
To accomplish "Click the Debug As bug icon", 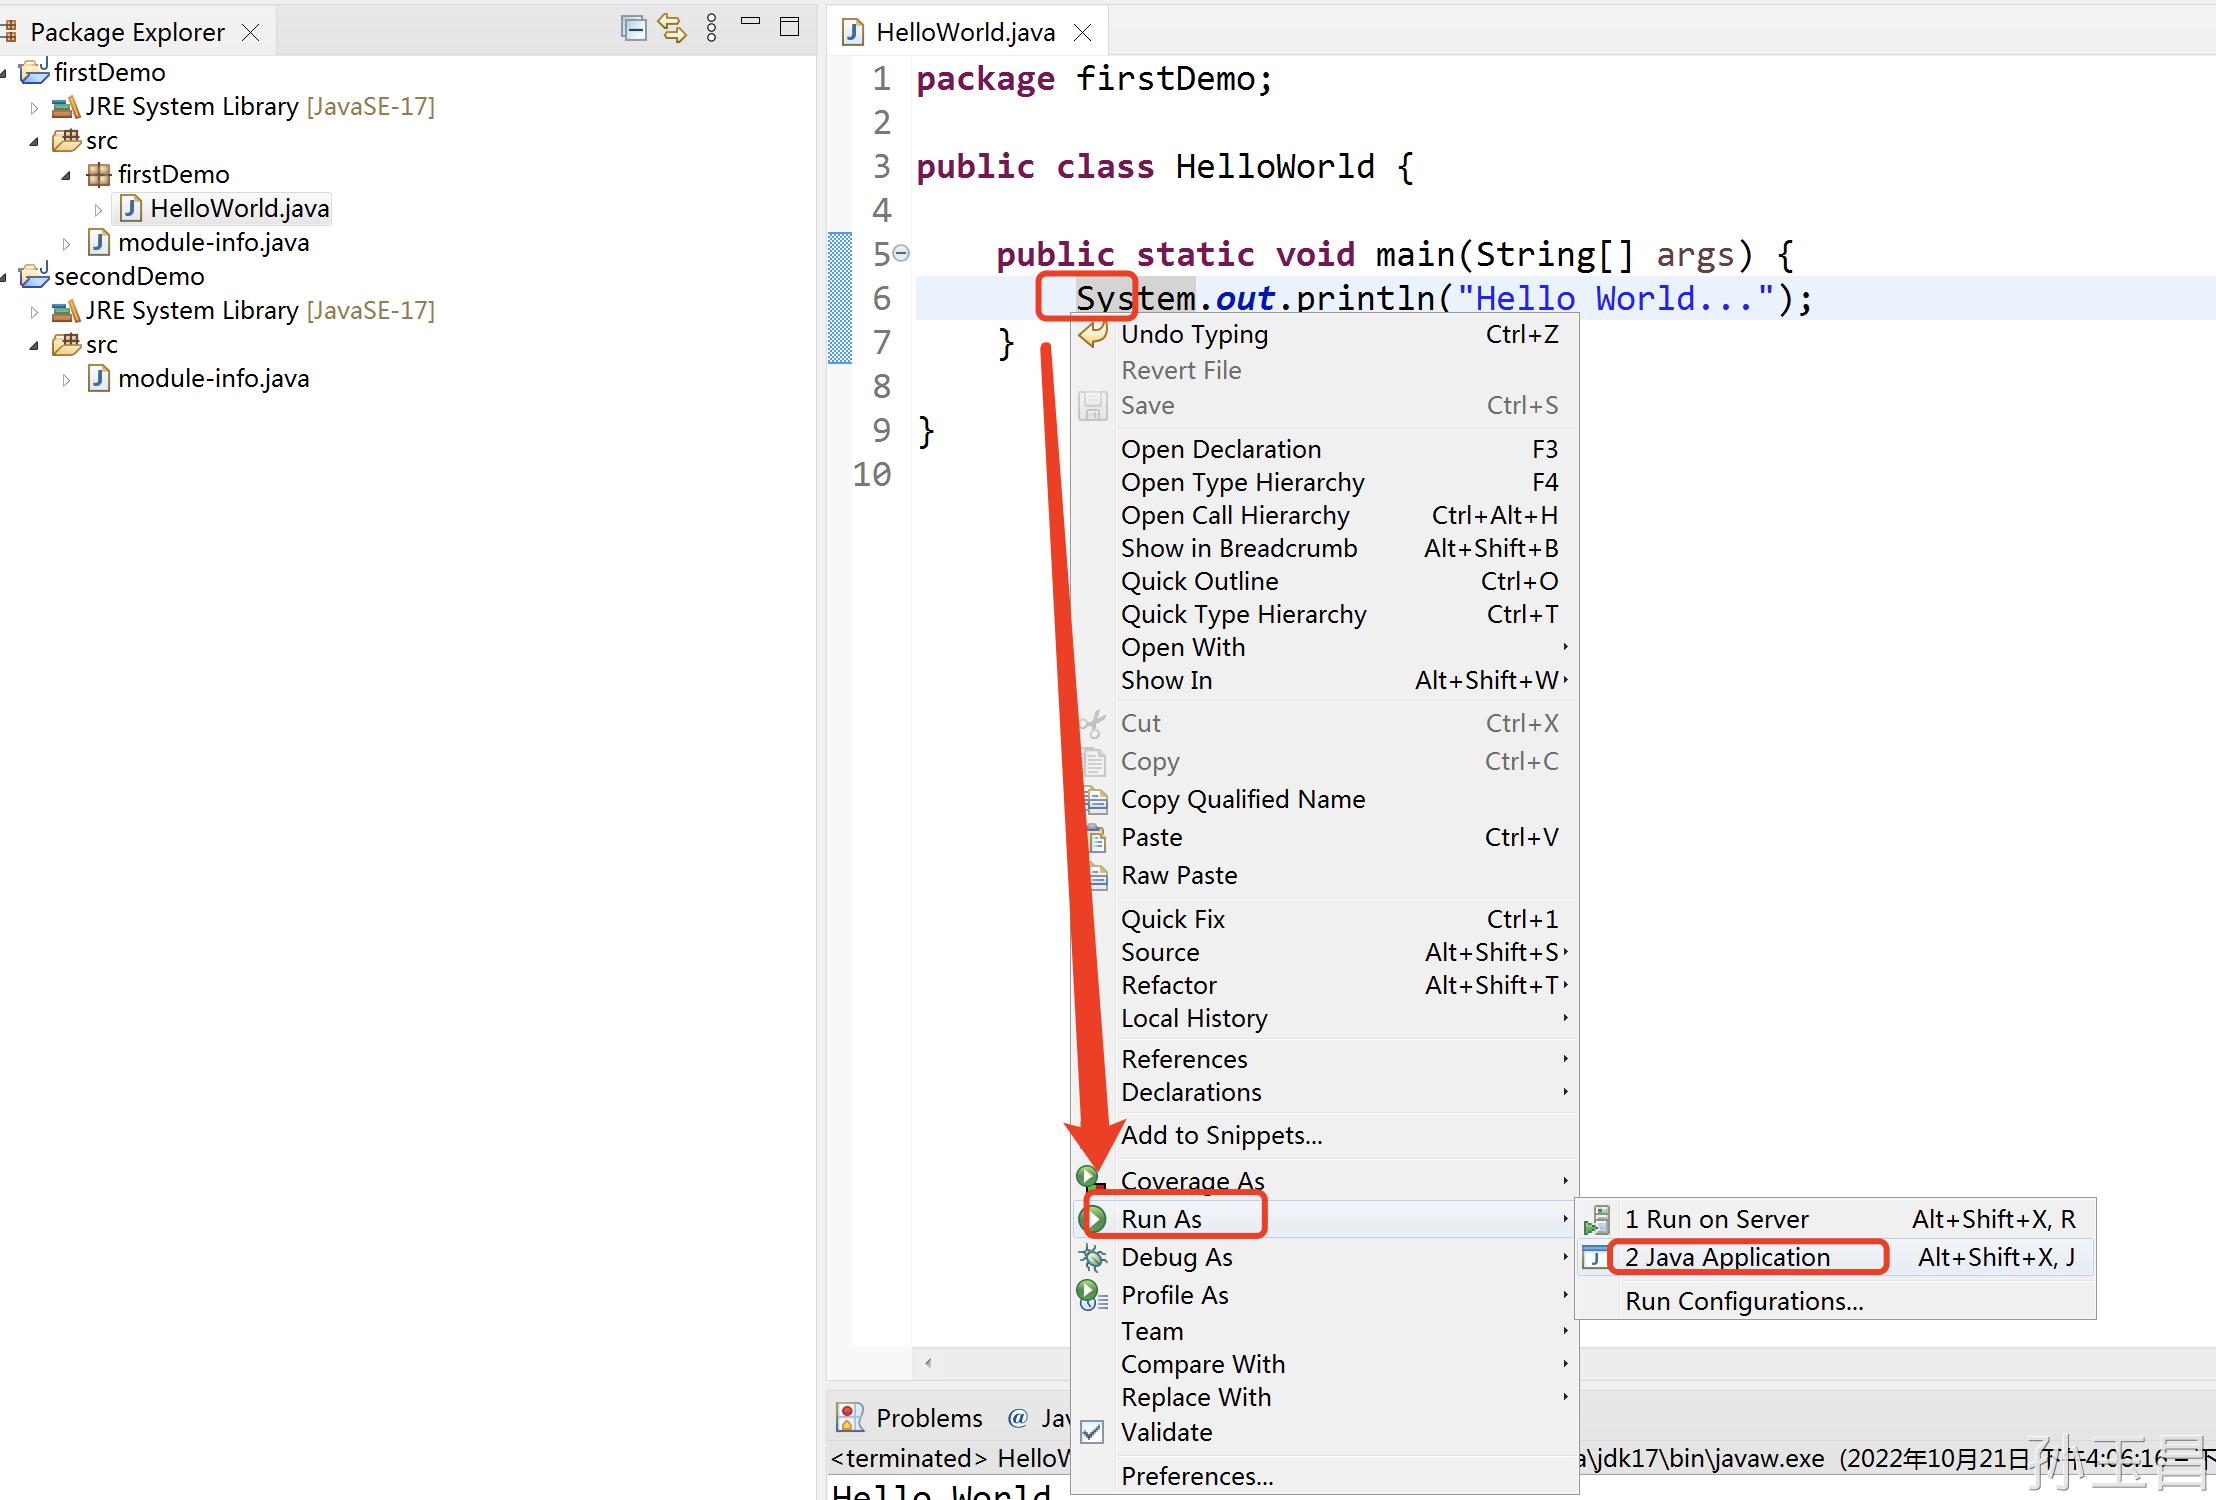I will [1094, 1257].
